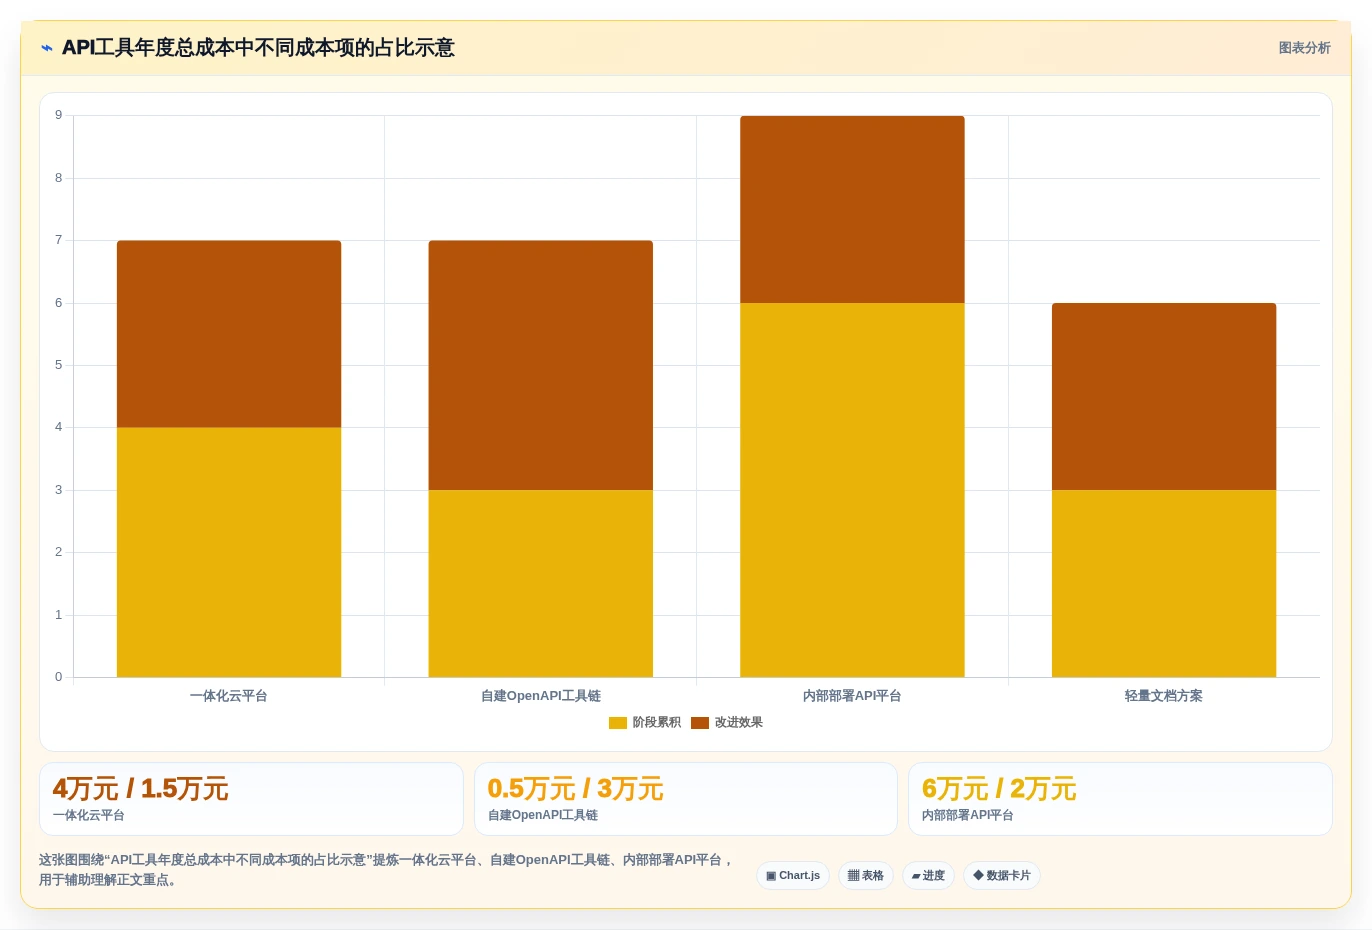Image resolution: width=1372 pixels, height=930 pixels.
Task: Toggle the 阶段累积 legend color swatch
Action: [618, 723]
